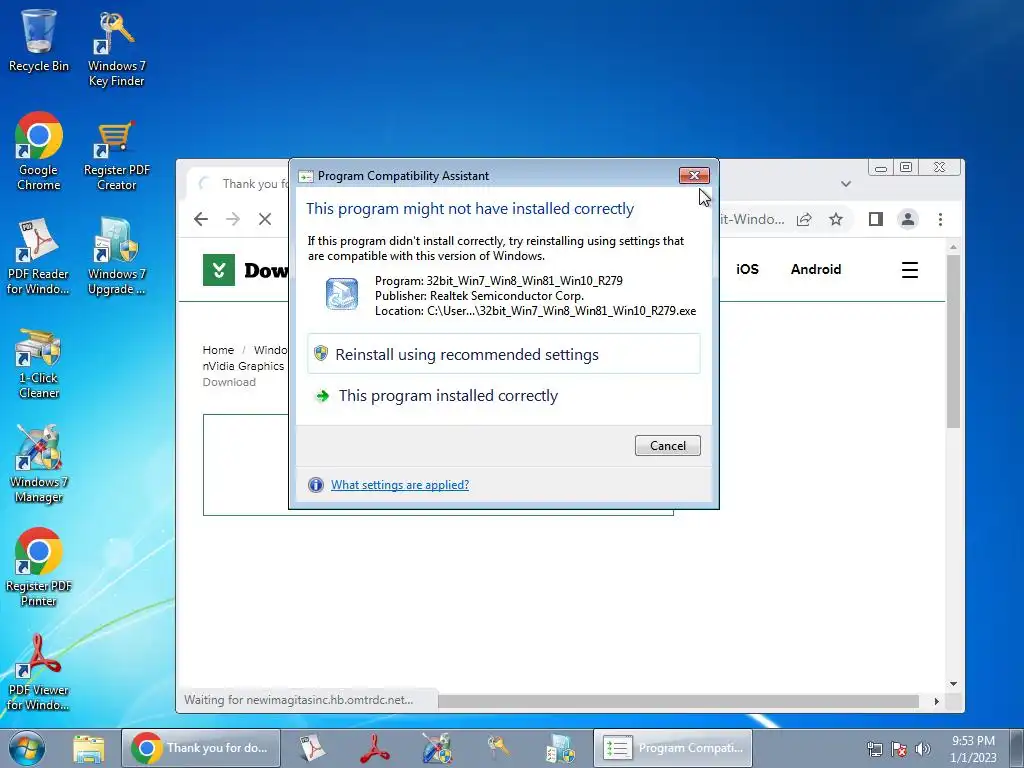Open the Android menu on webpage
The image size is (1024, 768).
point(816,269)
